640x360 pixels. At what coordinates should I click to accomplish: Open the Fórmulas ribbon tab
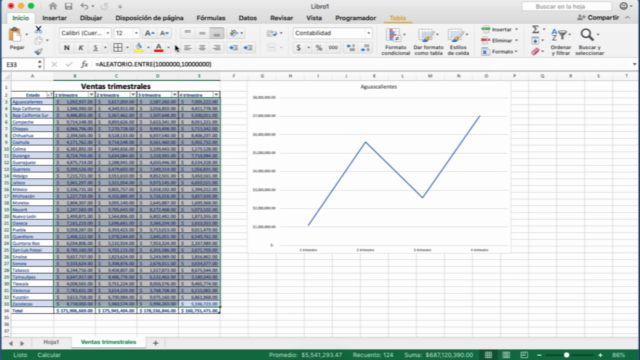(x=211, y=18)
